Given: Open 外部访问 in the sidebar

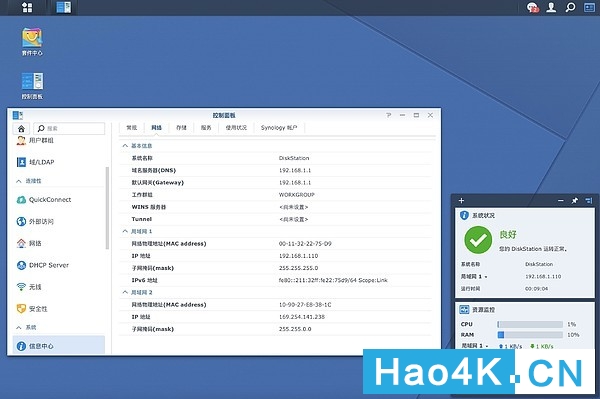Looking at the screenshot, I should [x=35, y=221].
